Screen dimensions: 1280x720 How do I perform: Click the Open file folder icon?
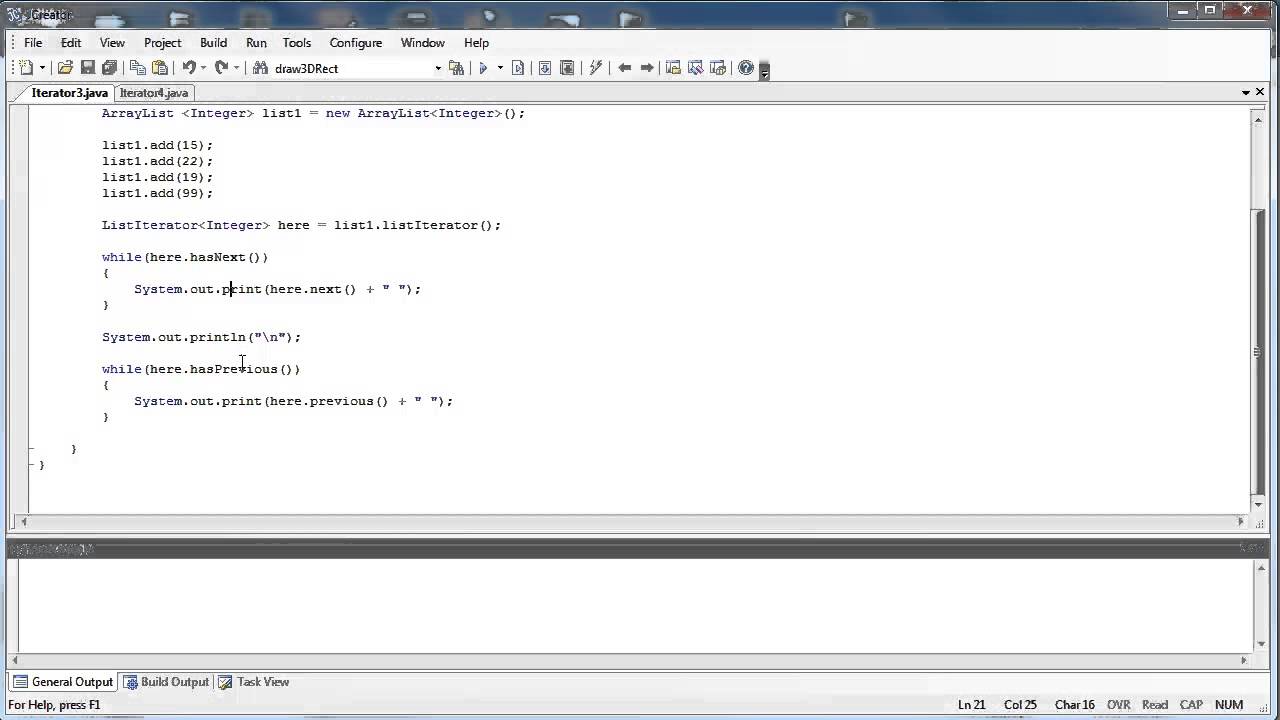coord(65,68)
